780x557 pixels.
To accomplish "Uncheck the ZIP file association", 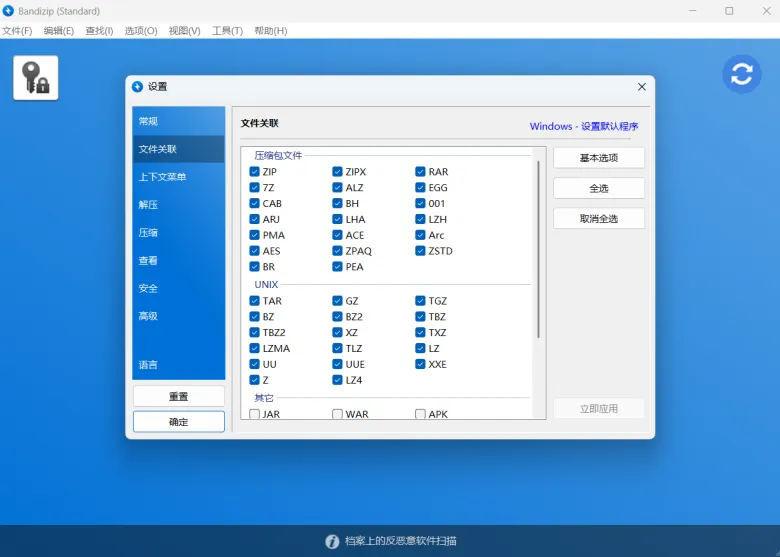I will point(254,172).
